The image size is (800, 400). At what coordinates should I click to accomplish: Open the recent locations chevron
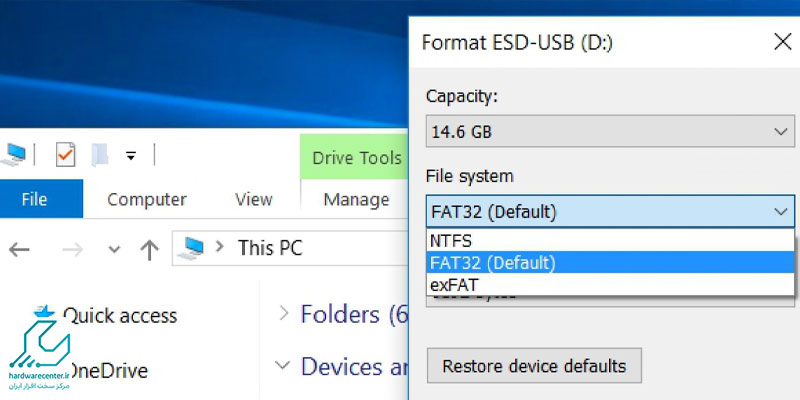click(113, 249)
